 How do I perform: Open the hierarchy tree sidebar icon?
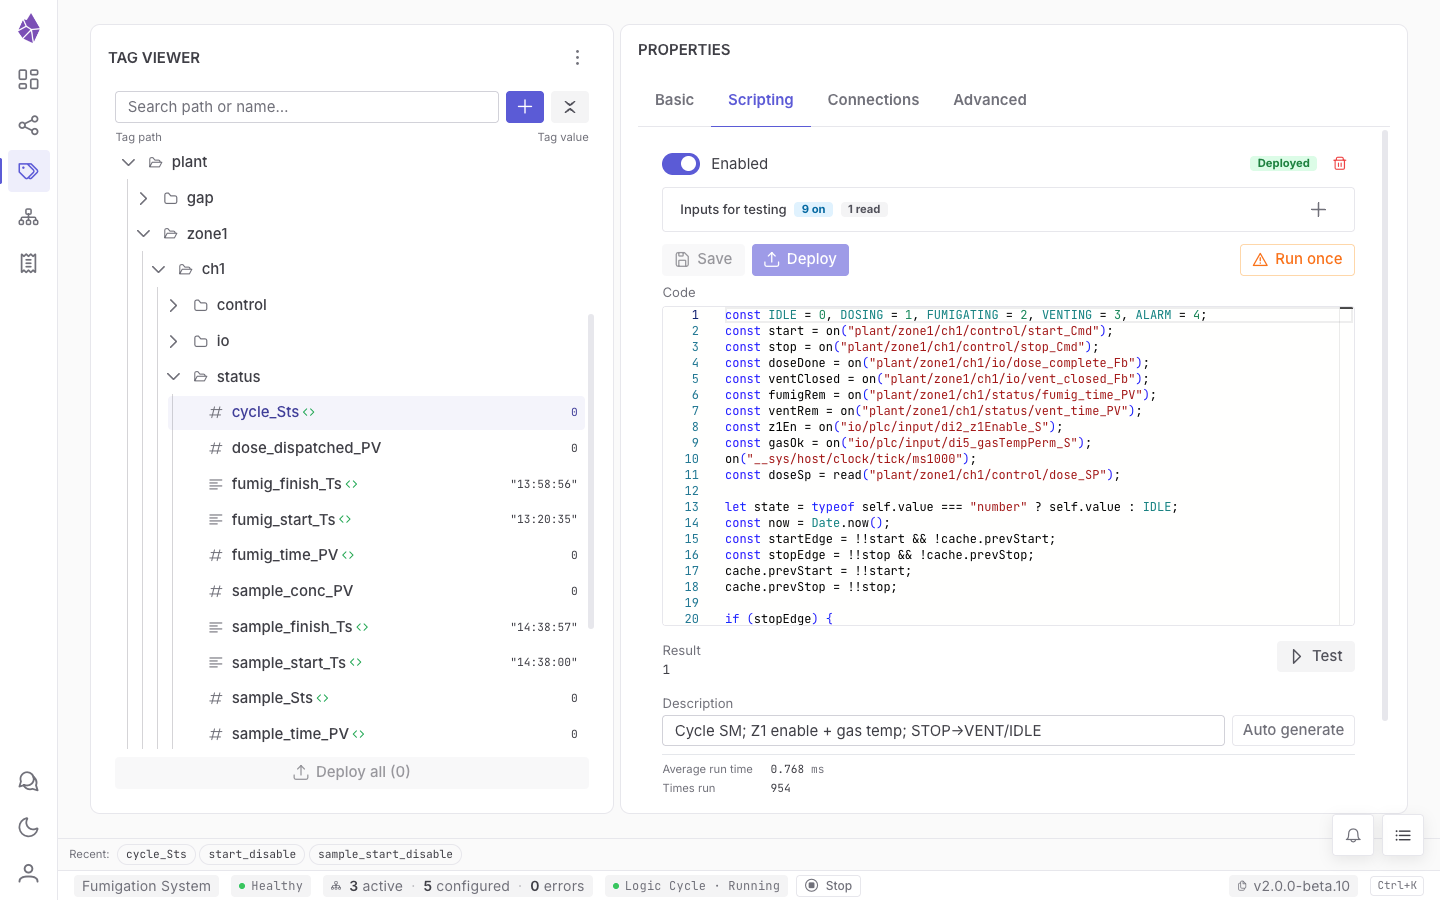point(29,217)
